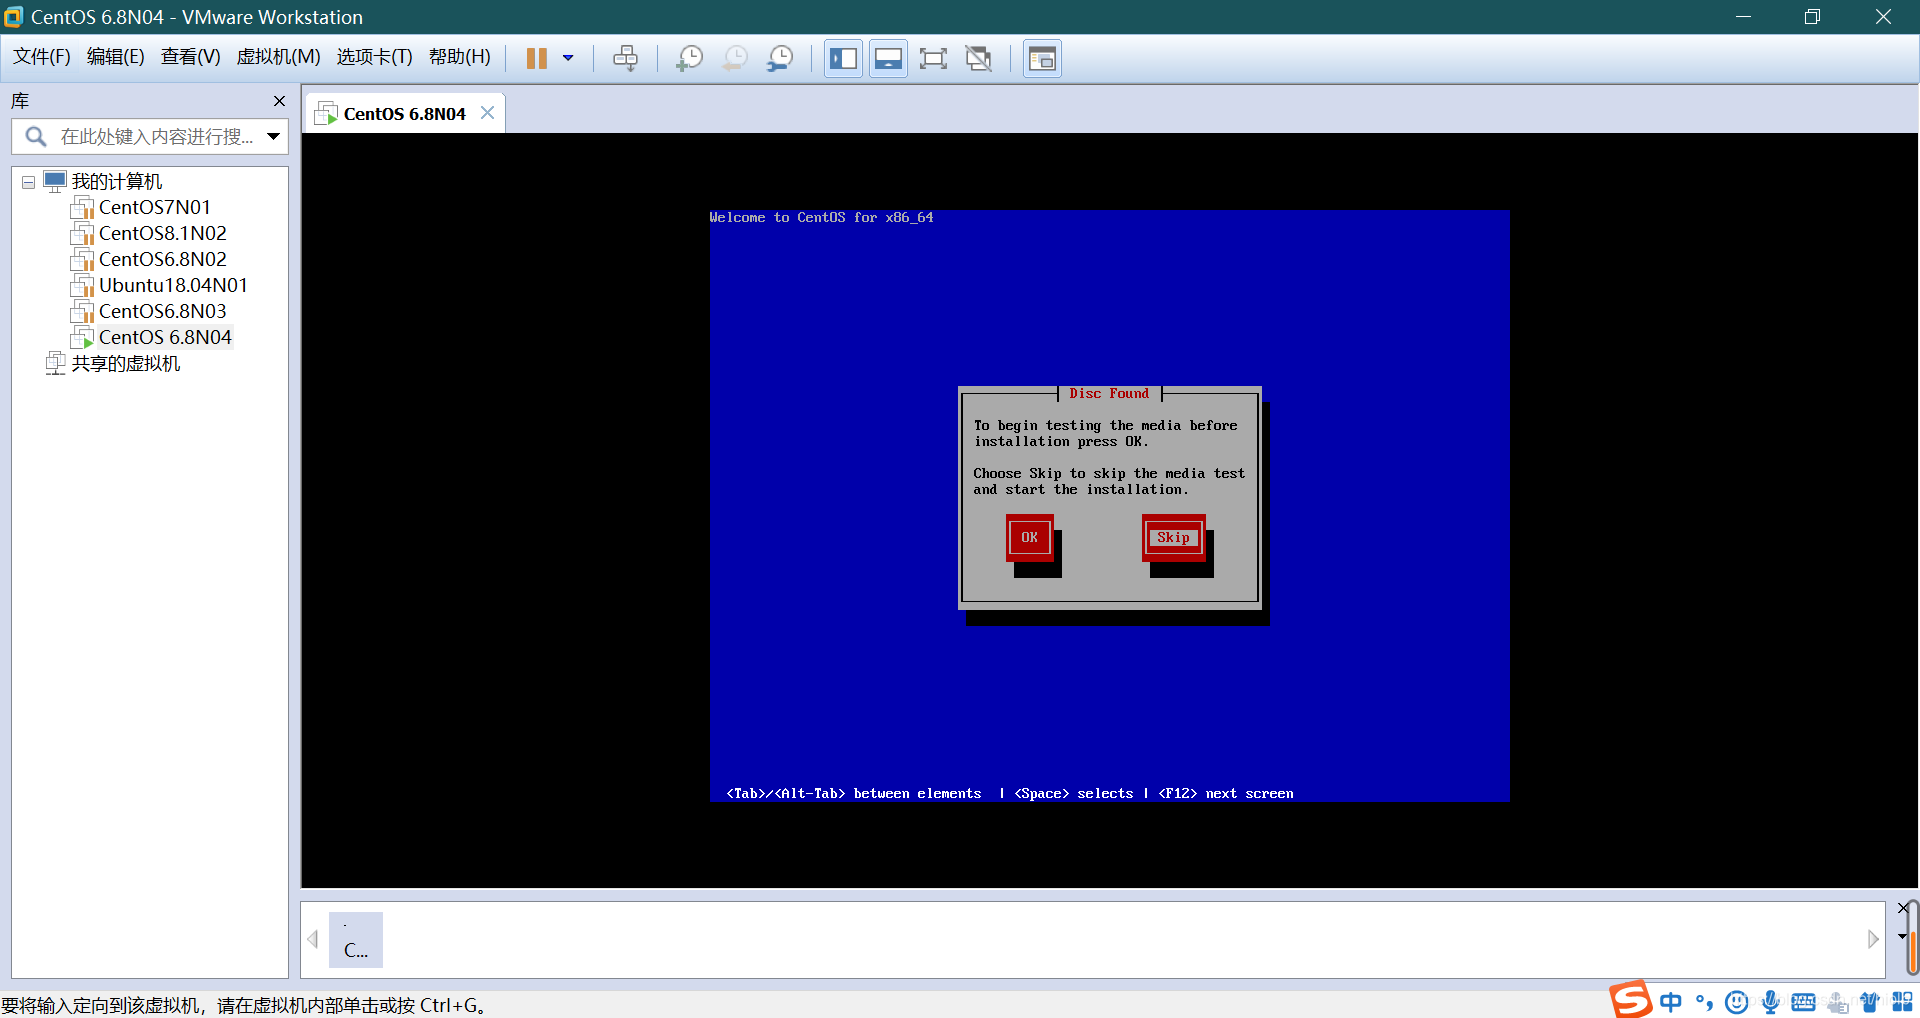Select CentOS8.1N02 virtual machine
Viewport: 1920px width, 1018px height.
(x=162, y=233)
